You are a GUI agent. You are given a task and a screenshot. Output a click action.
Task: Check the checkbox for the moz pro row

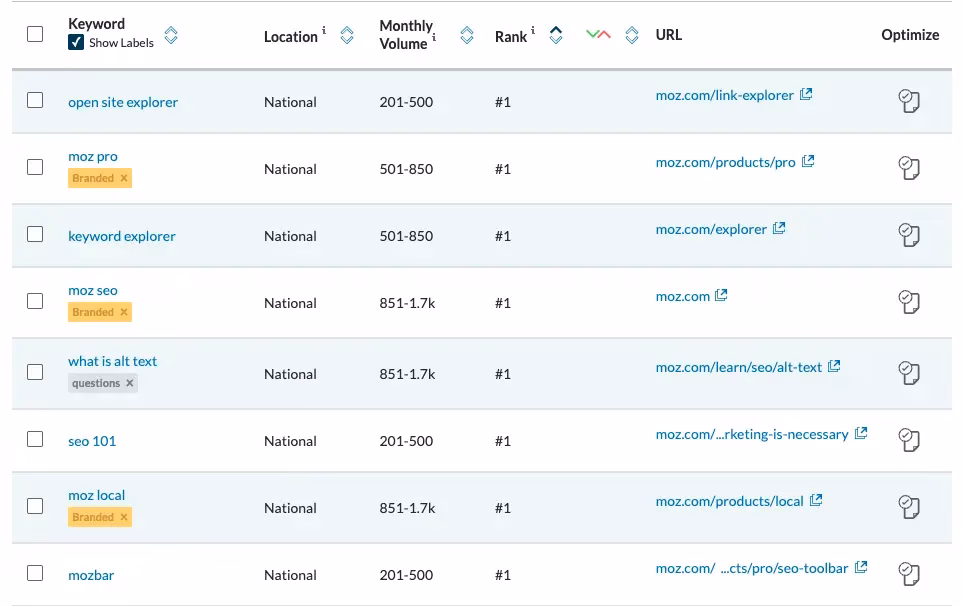click(x=35, y=168)
